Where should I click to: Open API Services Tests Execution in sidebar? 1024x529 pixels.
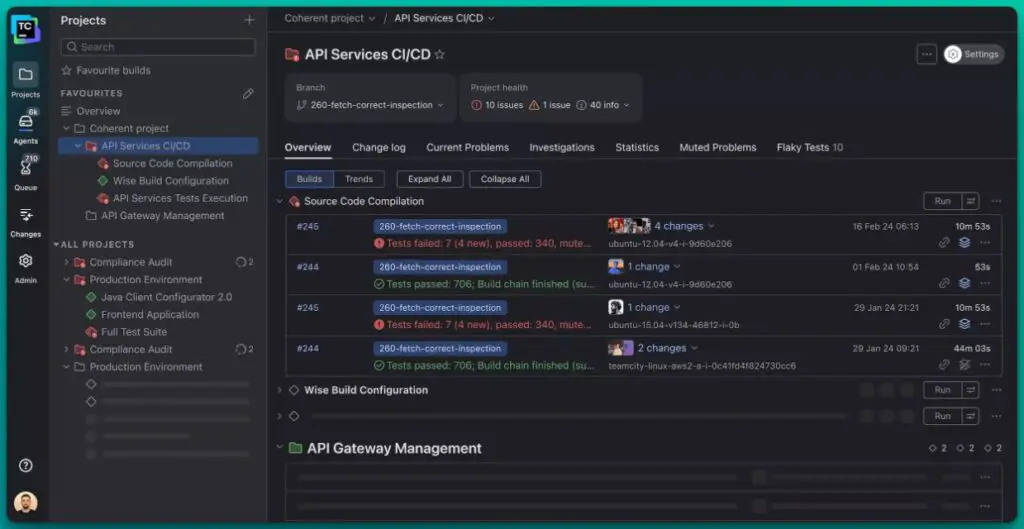173,198
